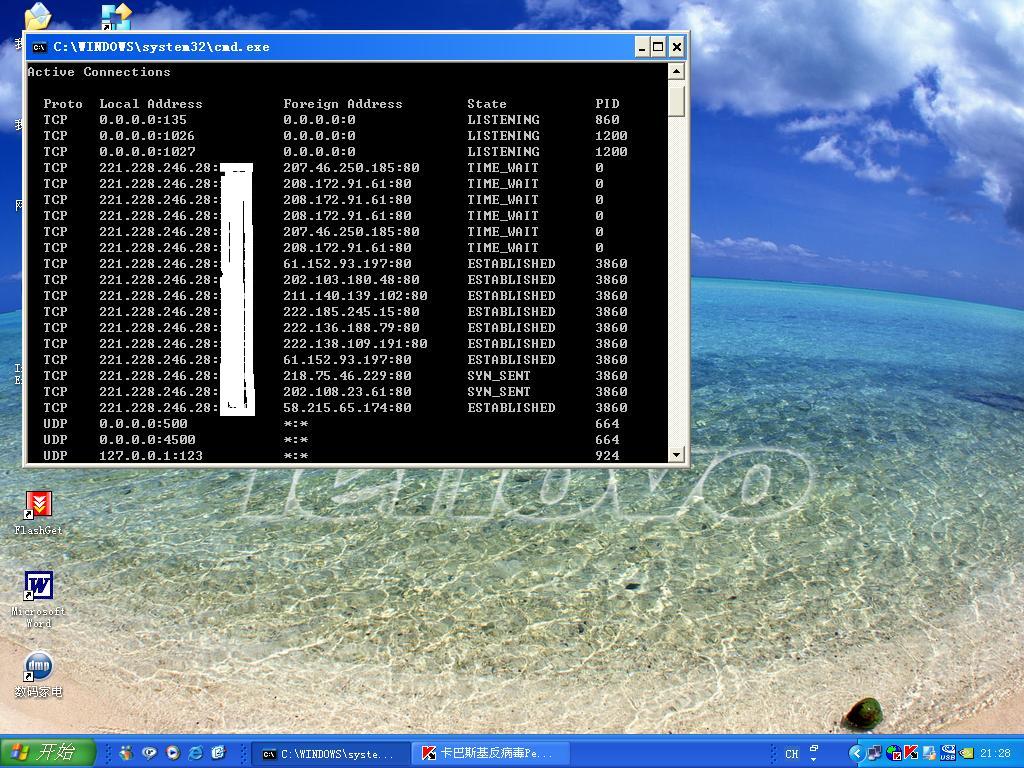The image size is (1024, 768).
Task: Click foreign address 202.108.23.61:80
Action: tap(347, 392)
